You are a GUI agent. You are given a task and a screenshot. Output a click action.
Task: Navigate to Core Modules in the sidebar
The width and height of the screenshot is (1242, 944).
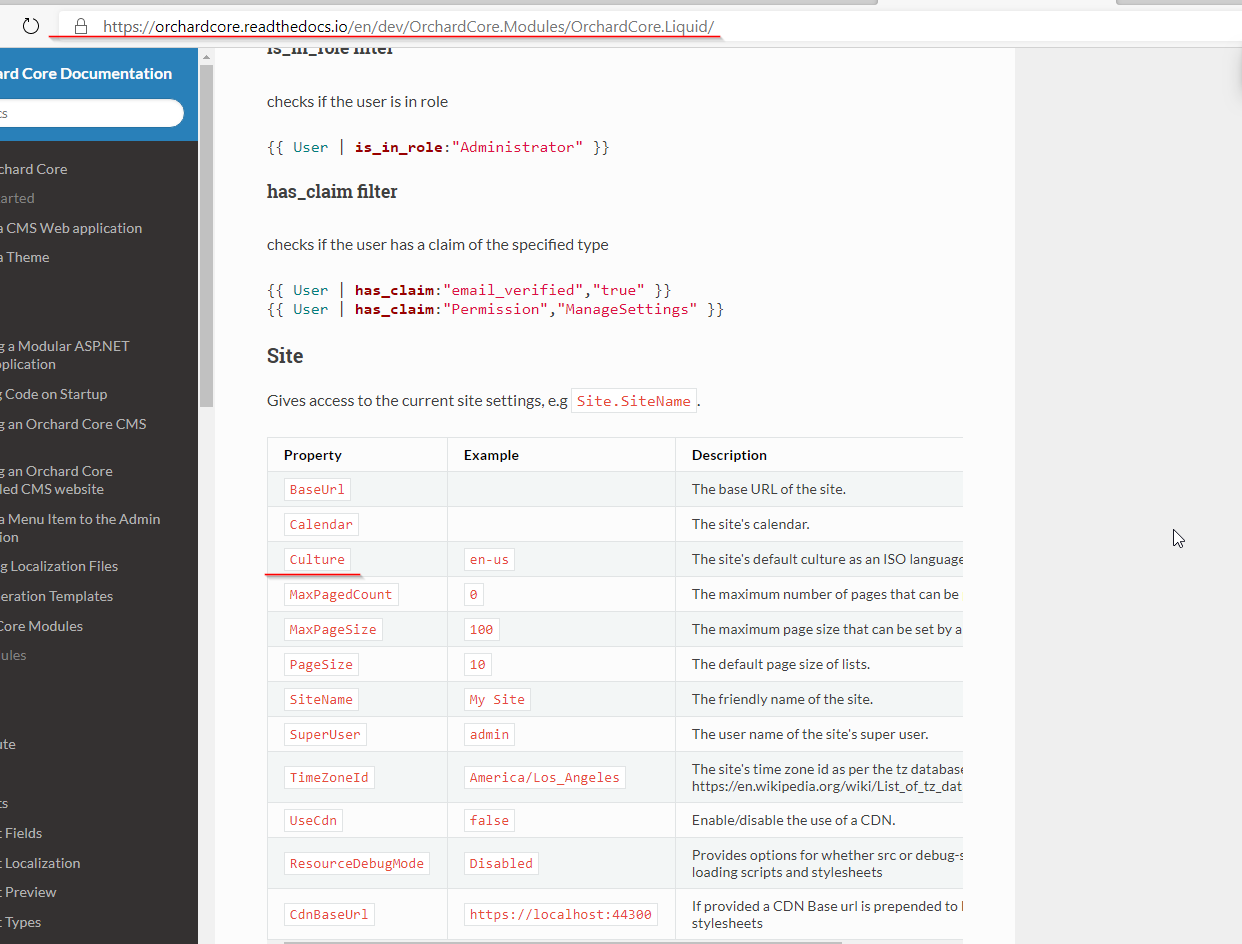[x=40, y=625]
